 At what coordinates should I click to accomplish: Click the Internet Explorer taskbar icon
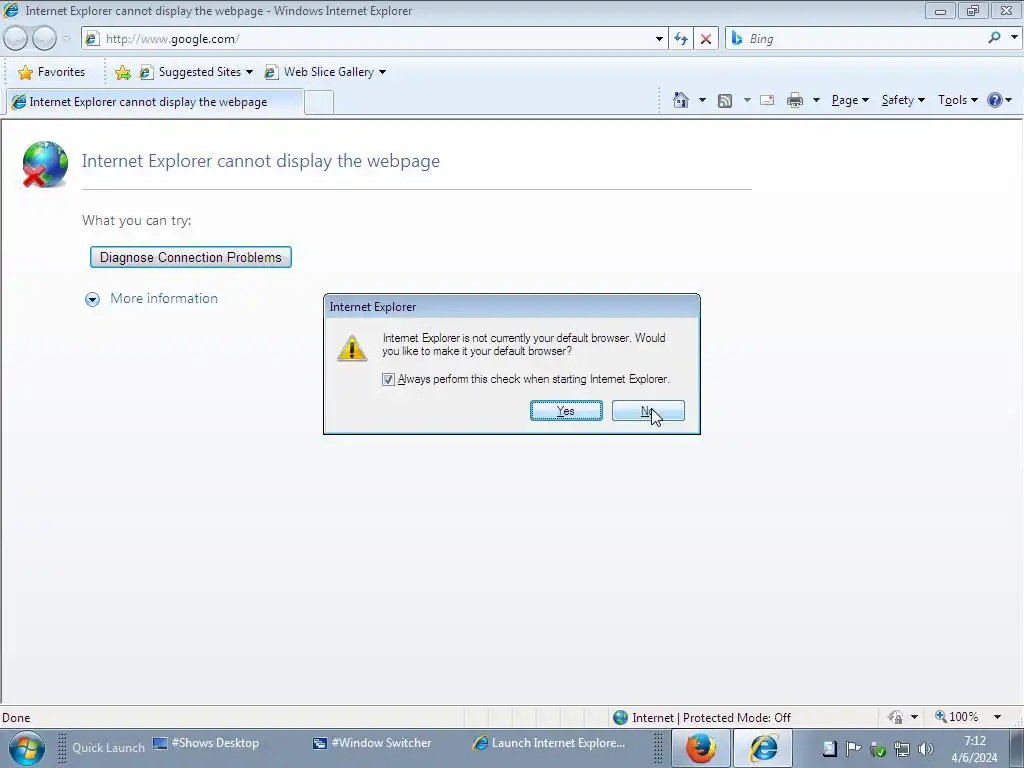click(763, 748)
